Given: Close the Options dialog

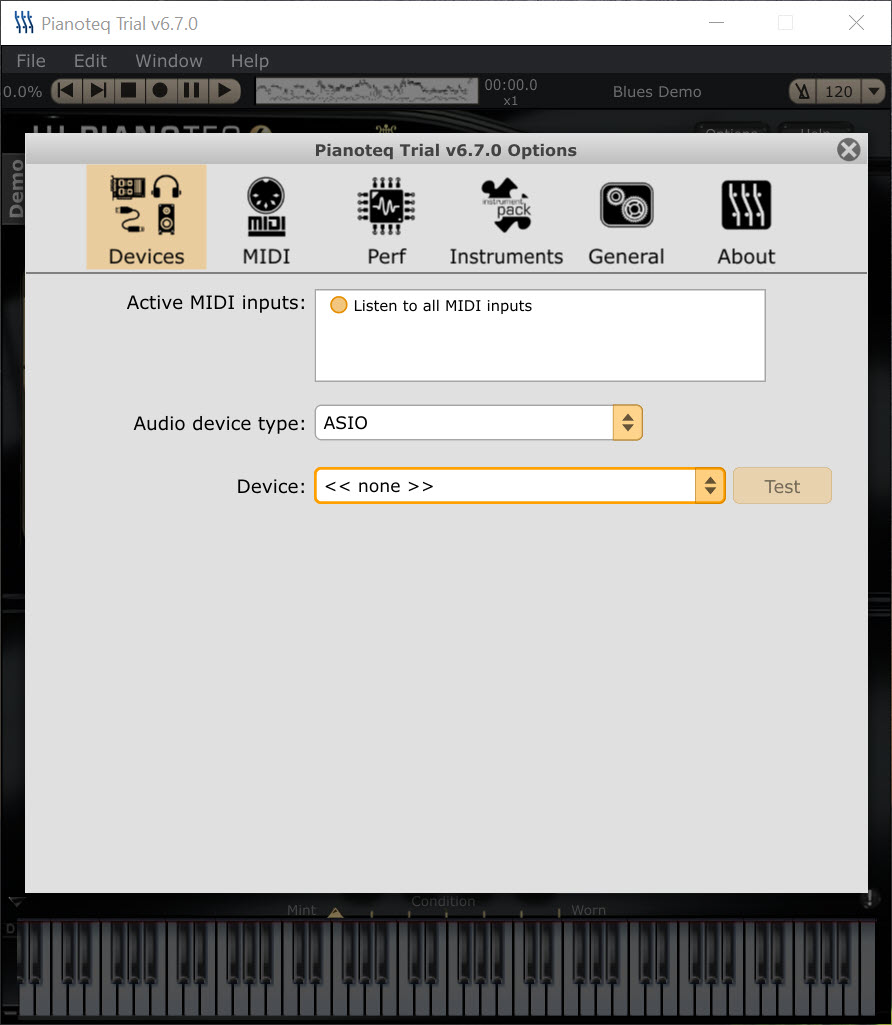Looking at the screenshot, I should coord(848,150).
